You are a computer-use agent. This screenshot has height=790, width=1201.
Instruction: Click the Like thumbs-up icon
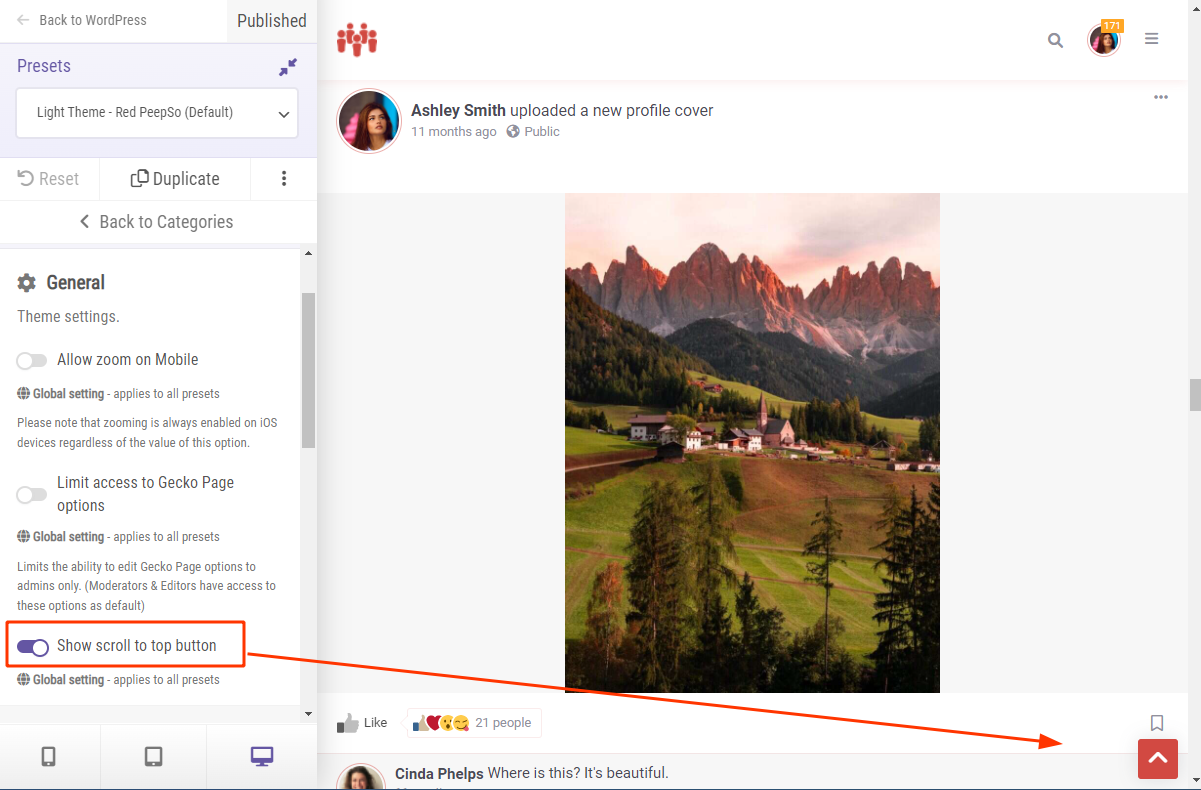(347, 723)
